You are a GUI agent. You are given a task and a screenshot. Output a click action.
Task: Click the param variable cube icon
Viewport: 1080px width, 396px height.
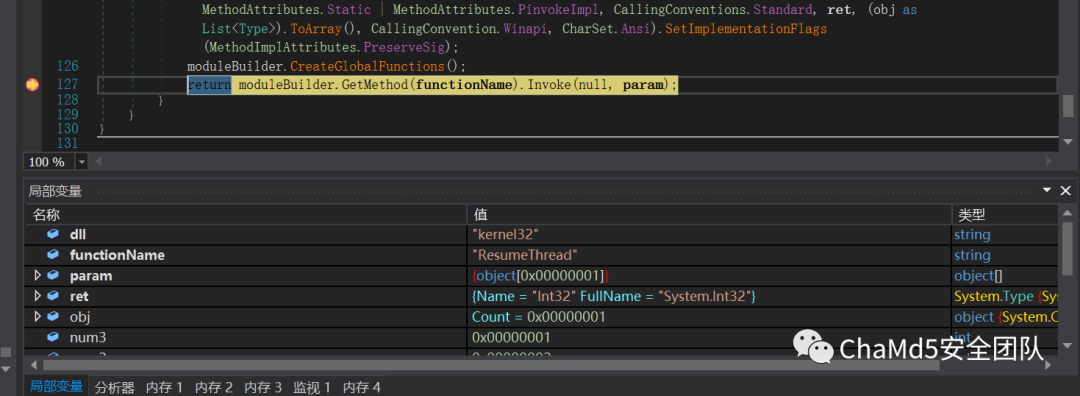[x=53, y=275]
